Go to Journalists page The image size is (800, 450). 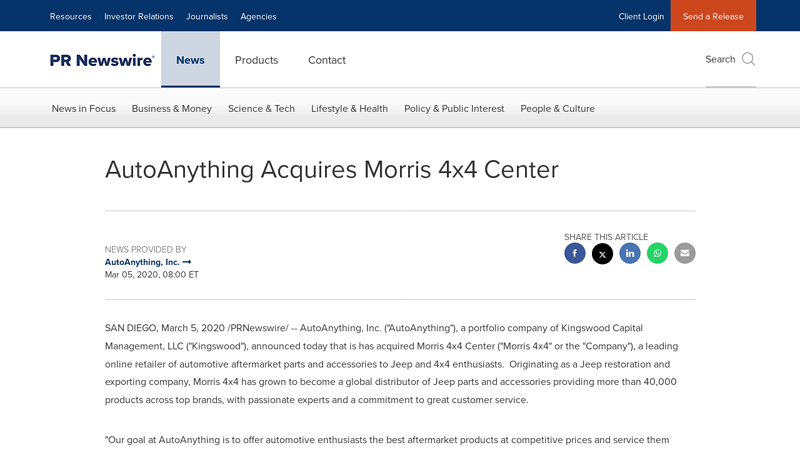click(207, 16)
